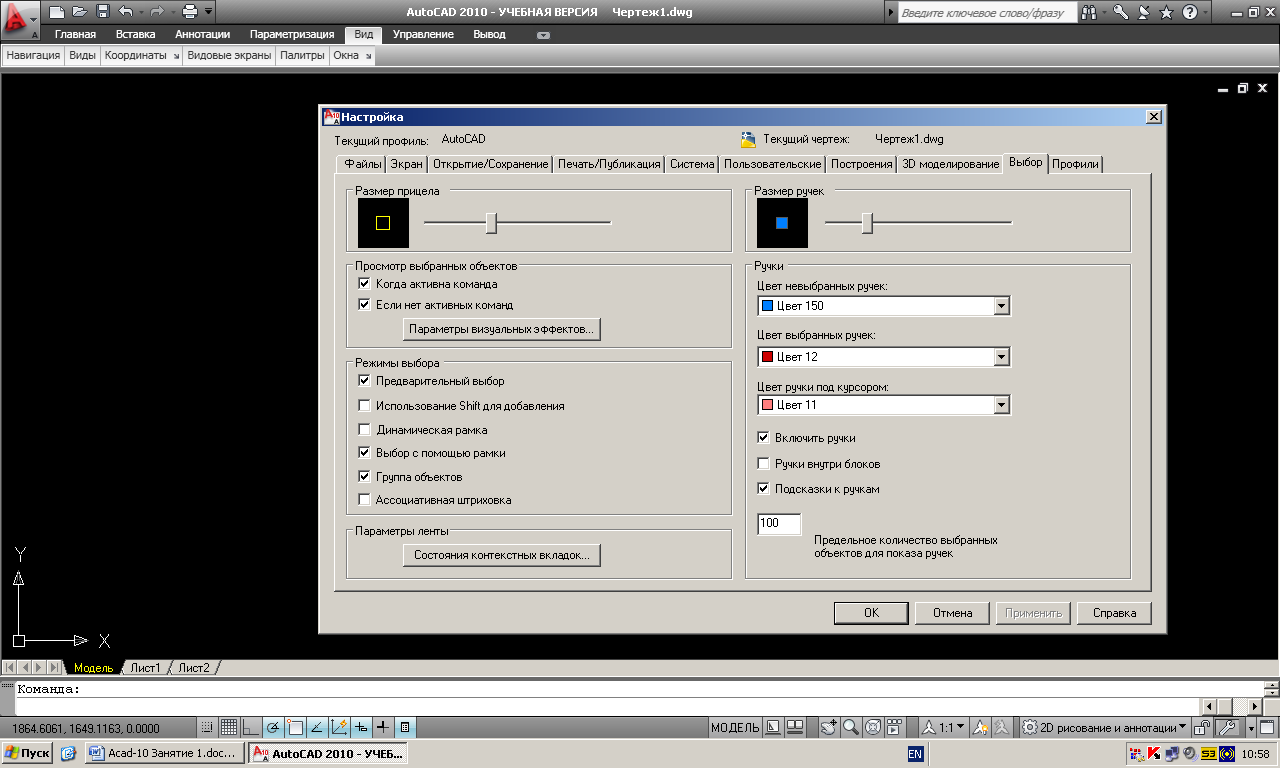The height and width of the screenshot is (768, 1280).
Task: Toggle Lineweight display icon in status bar
Action: pos(383,727)
